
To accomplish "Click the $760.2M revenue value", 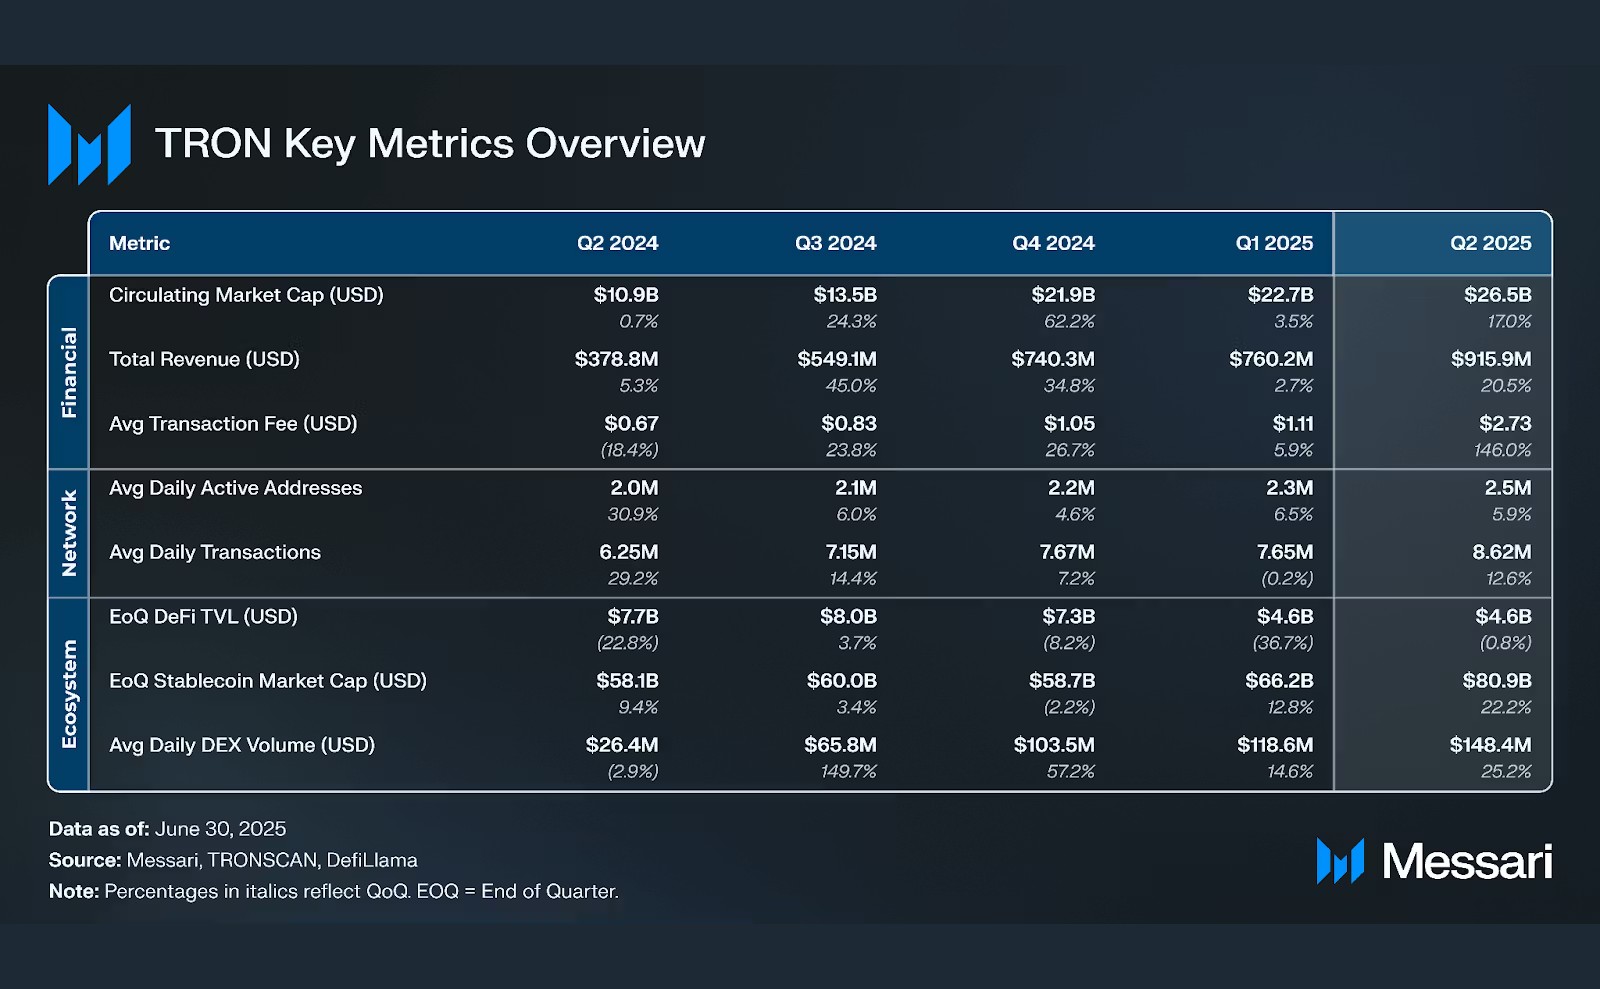I will click(x=1271, y=359).
